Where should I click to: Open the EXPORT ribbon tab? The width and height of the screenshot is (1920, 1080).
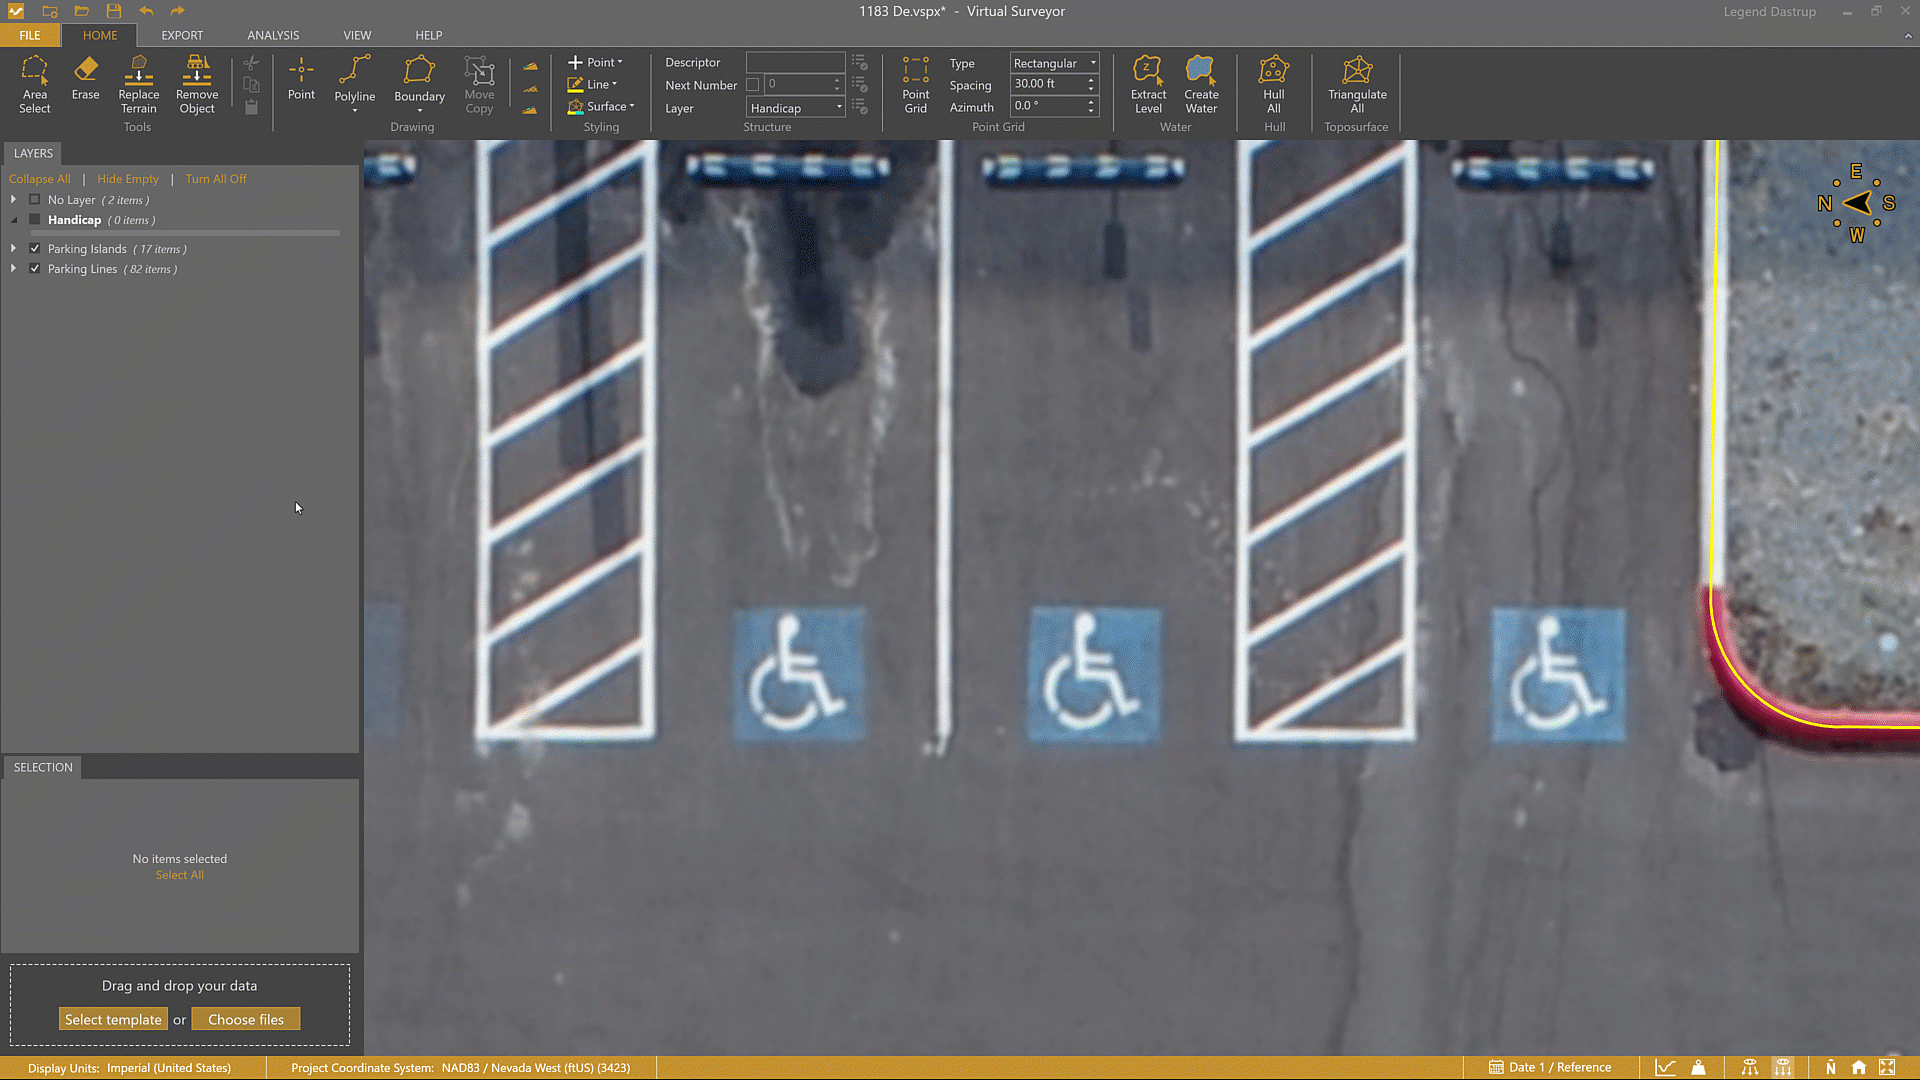click(x=182, y=35)
